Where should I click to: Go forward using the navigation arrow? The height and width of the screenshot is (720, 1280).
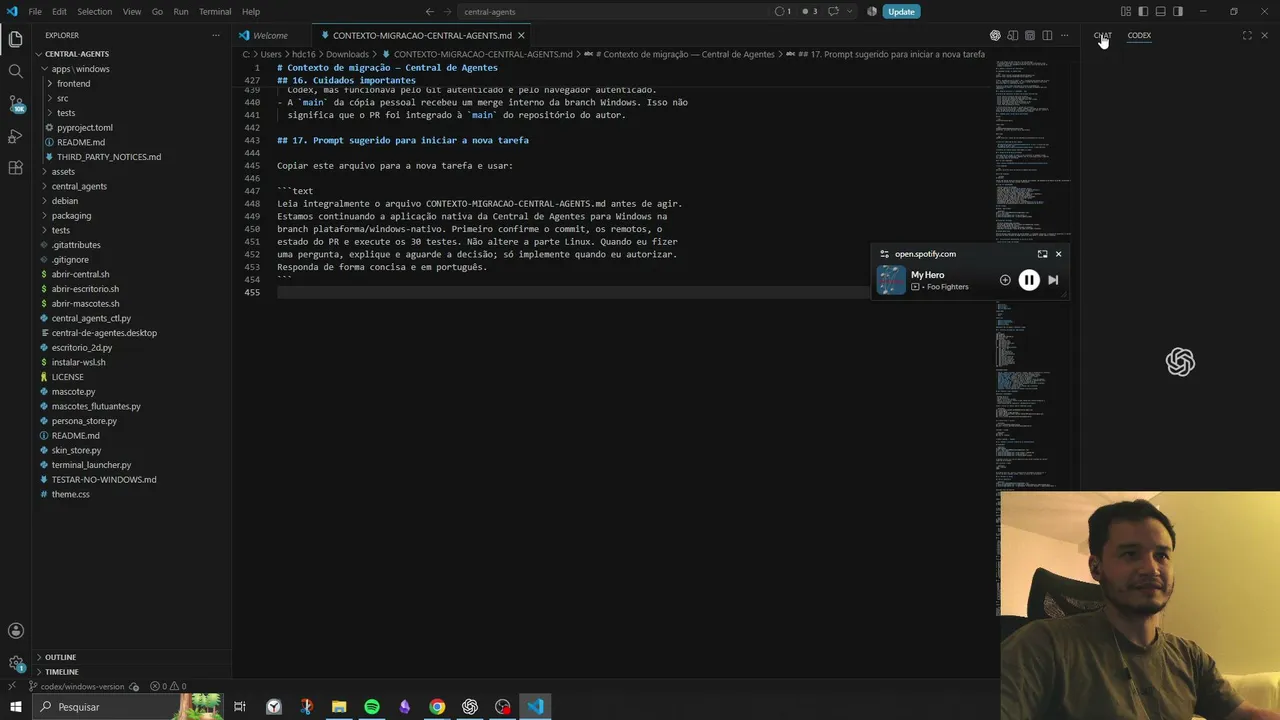pos(447,12)
